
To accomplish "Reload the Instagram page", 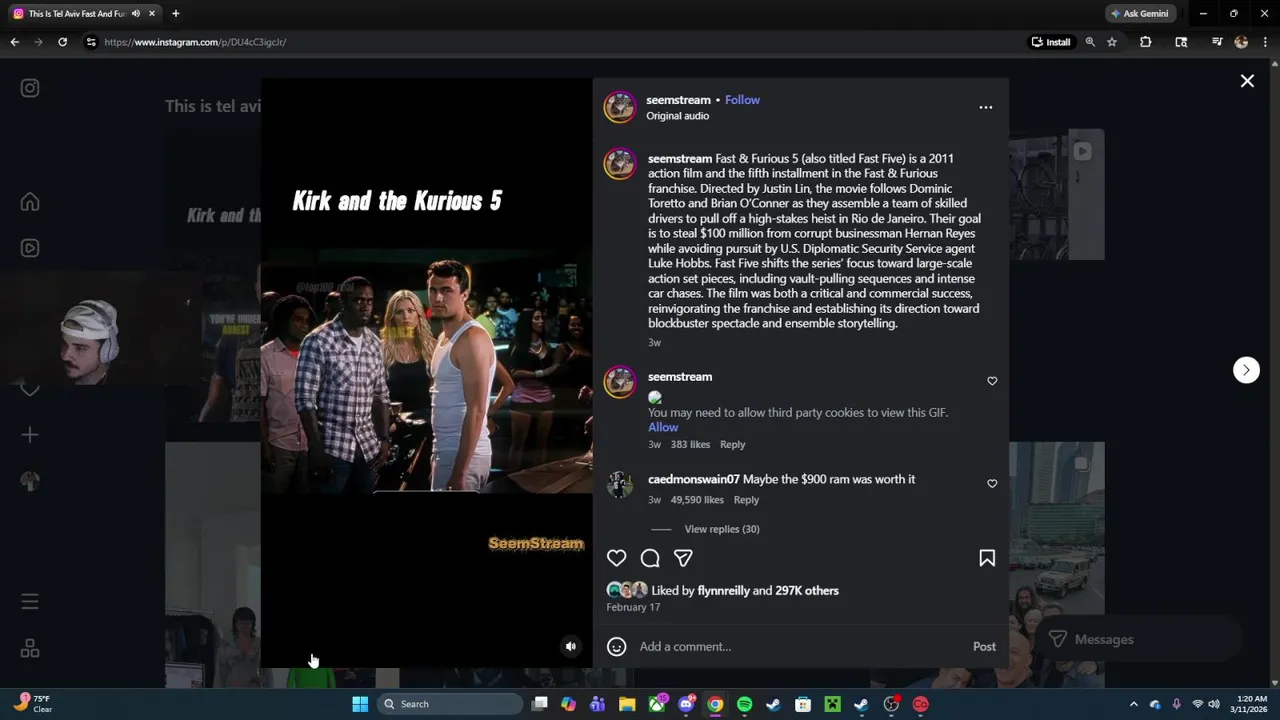I will (x=62, y=42).
